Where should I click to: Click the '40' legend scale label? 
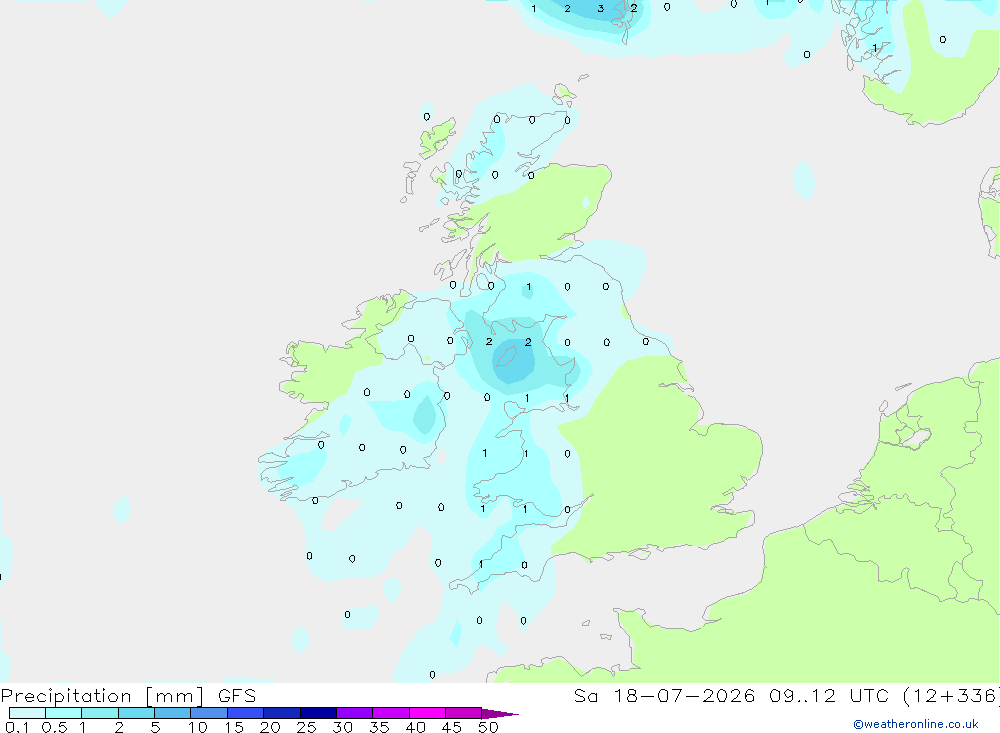pyautogui.click(x=416, y=727)
